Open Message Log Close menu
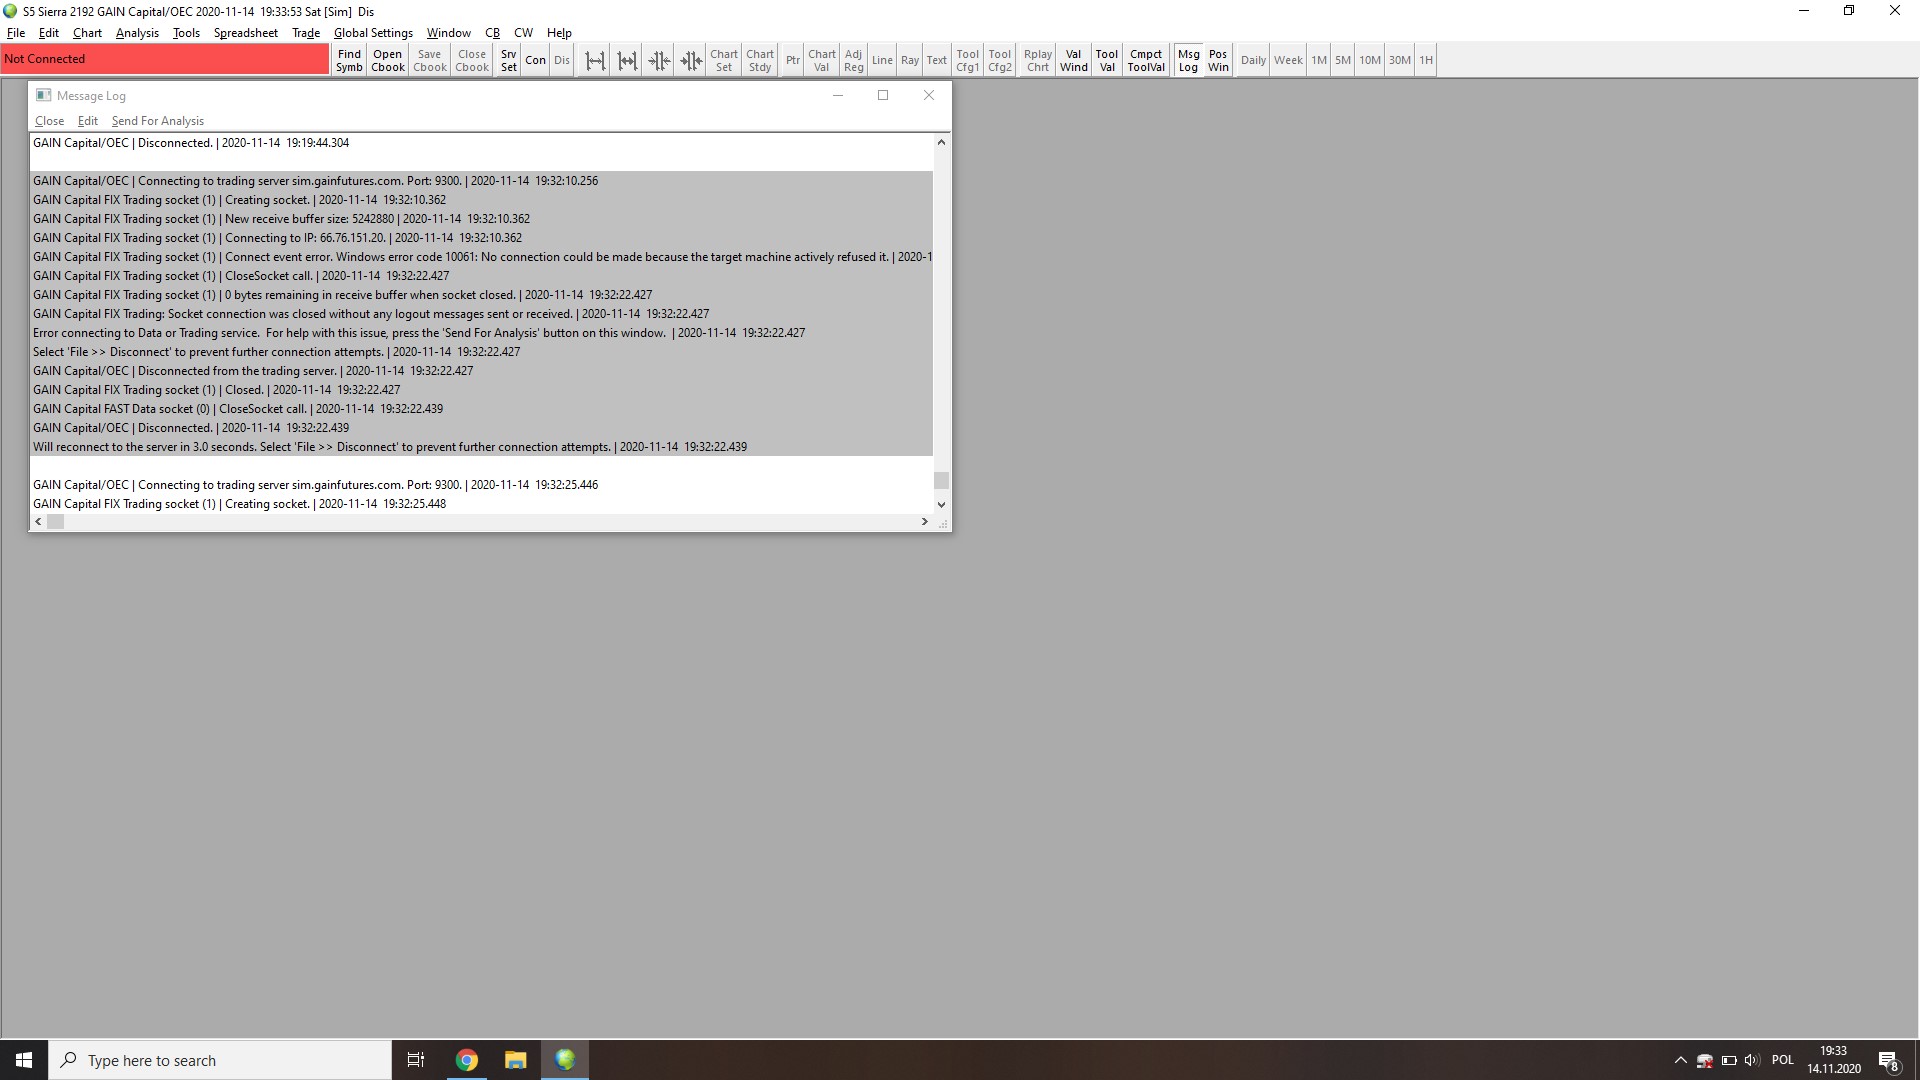1920x1080 pixels. point(49,121)
